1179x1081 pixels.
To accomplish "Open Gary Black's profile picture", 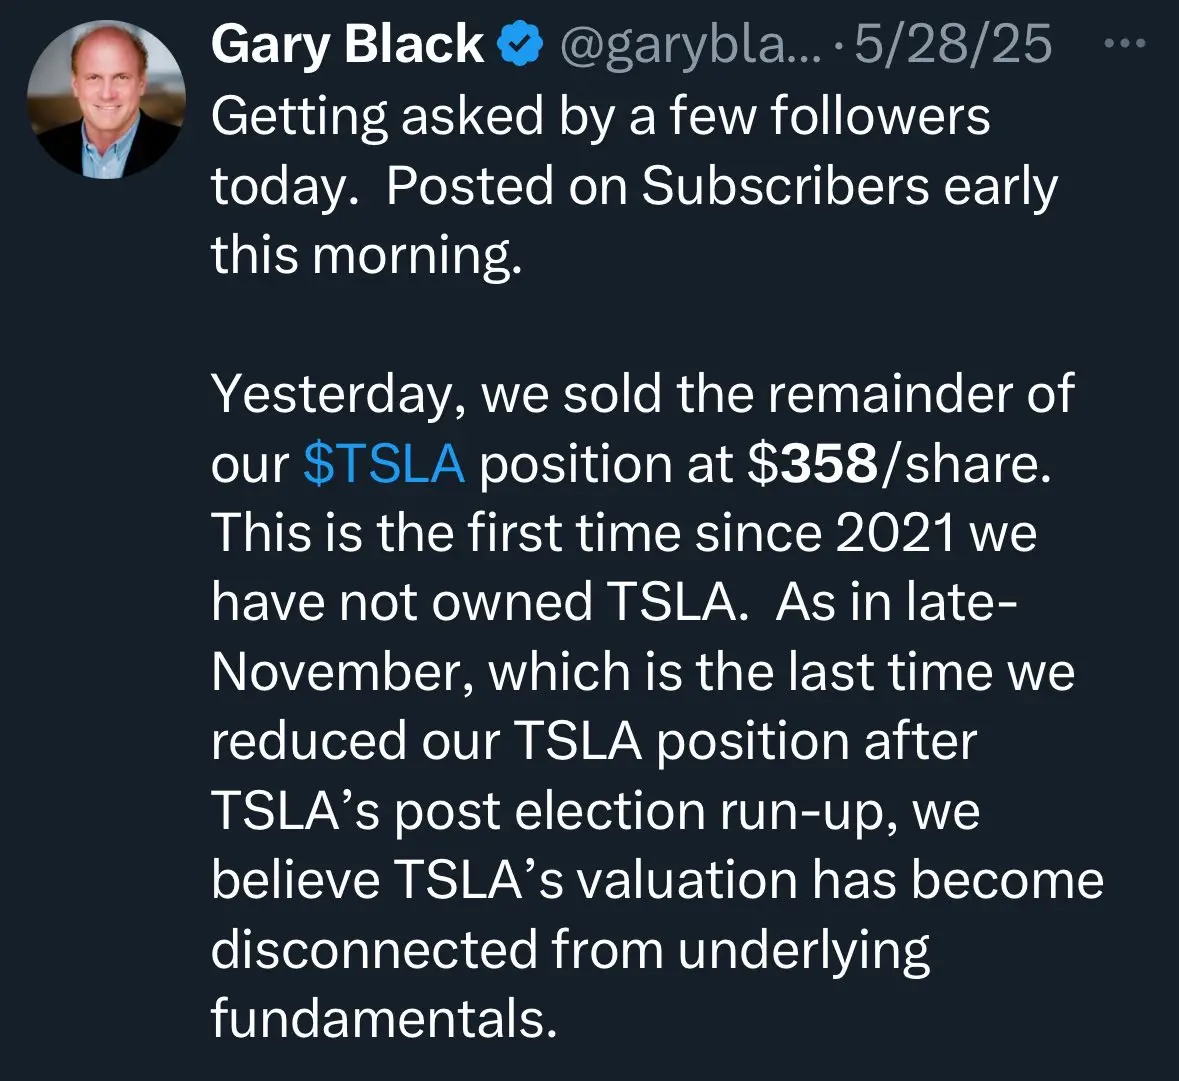I will coord(106,99).
